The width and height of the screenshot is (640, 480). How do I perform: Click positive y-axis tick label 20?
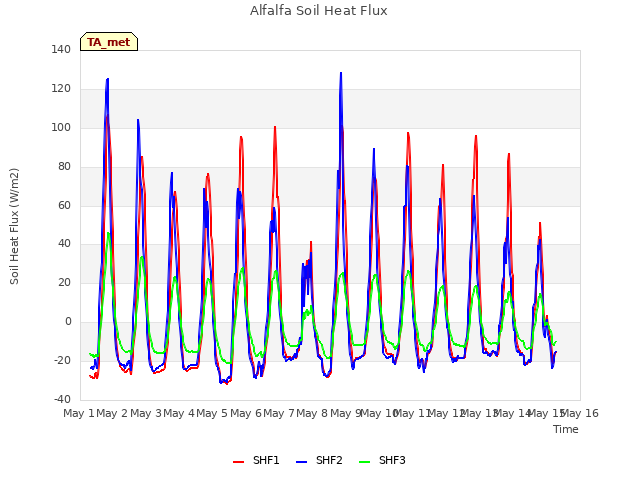64,282
